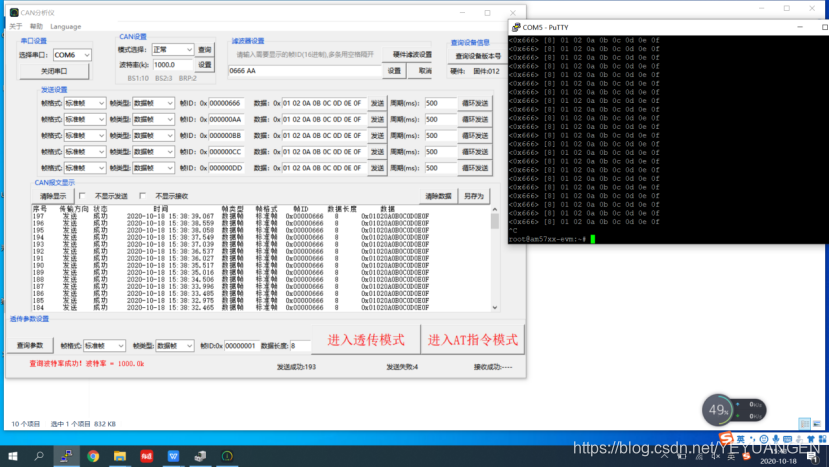Expand first row 帧格式 标准帧 dropdown
The width and height of the screenshot is (830, 467).
pyautogui.click(x=85, y=103)
